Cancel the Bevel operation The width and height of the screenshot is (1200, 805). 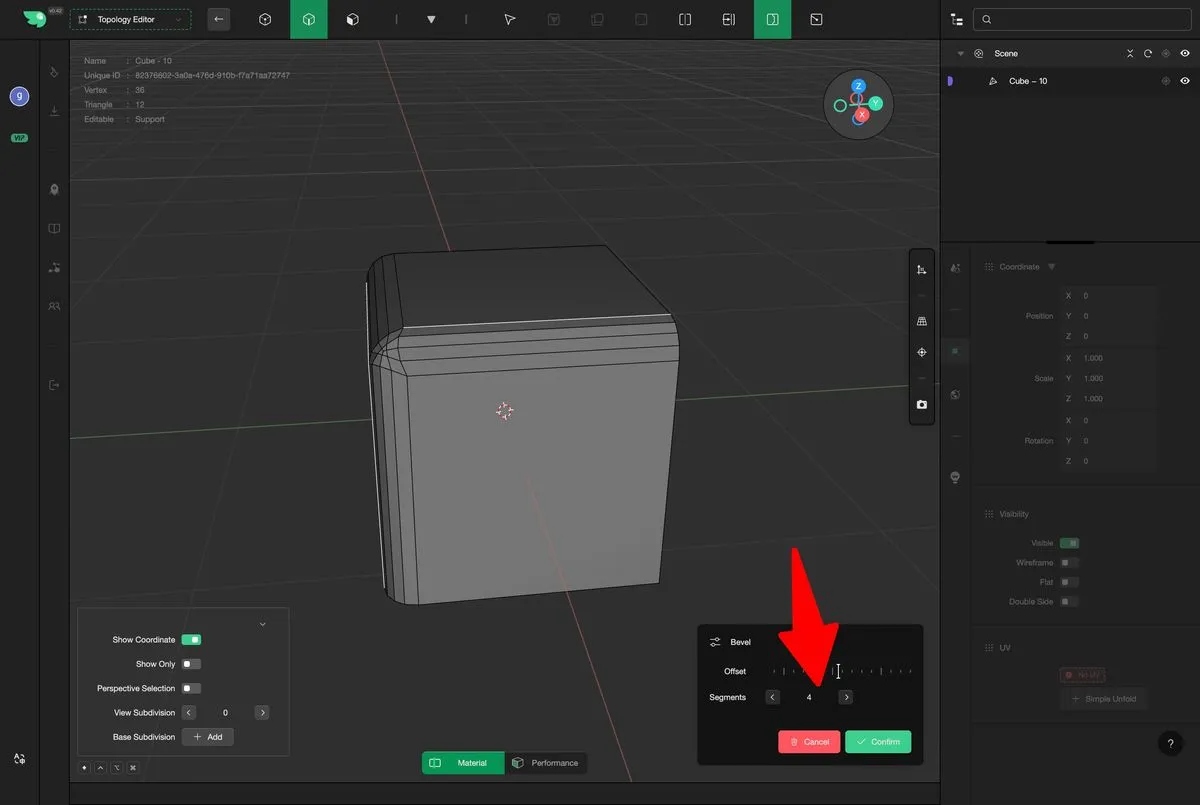(809, 741)
